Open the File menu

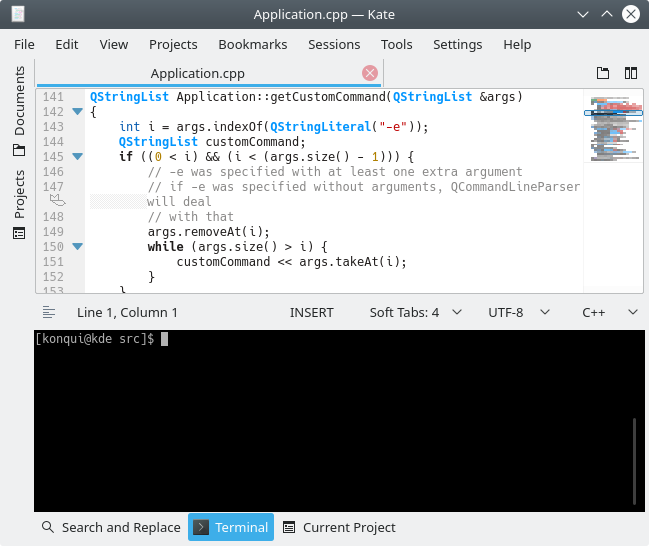[24, 45]
